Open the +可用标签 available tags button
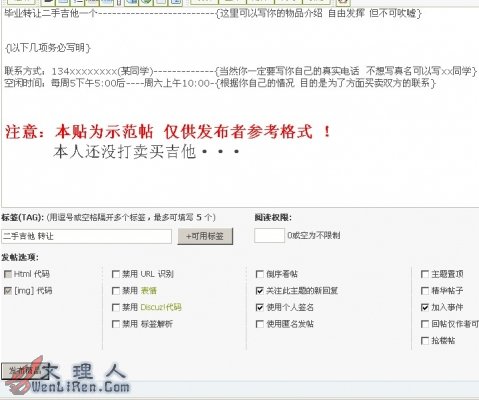 (205, 236)
